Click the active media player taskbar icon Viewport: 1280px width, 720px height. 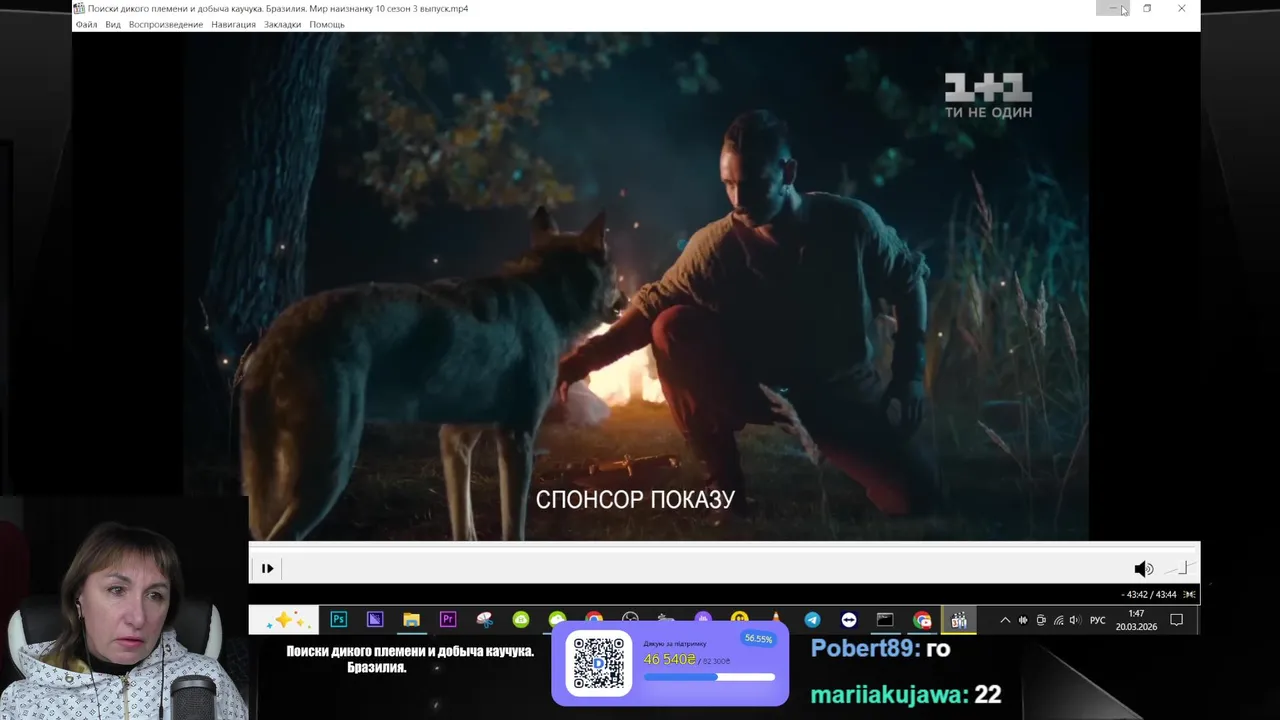coord(959,620)
